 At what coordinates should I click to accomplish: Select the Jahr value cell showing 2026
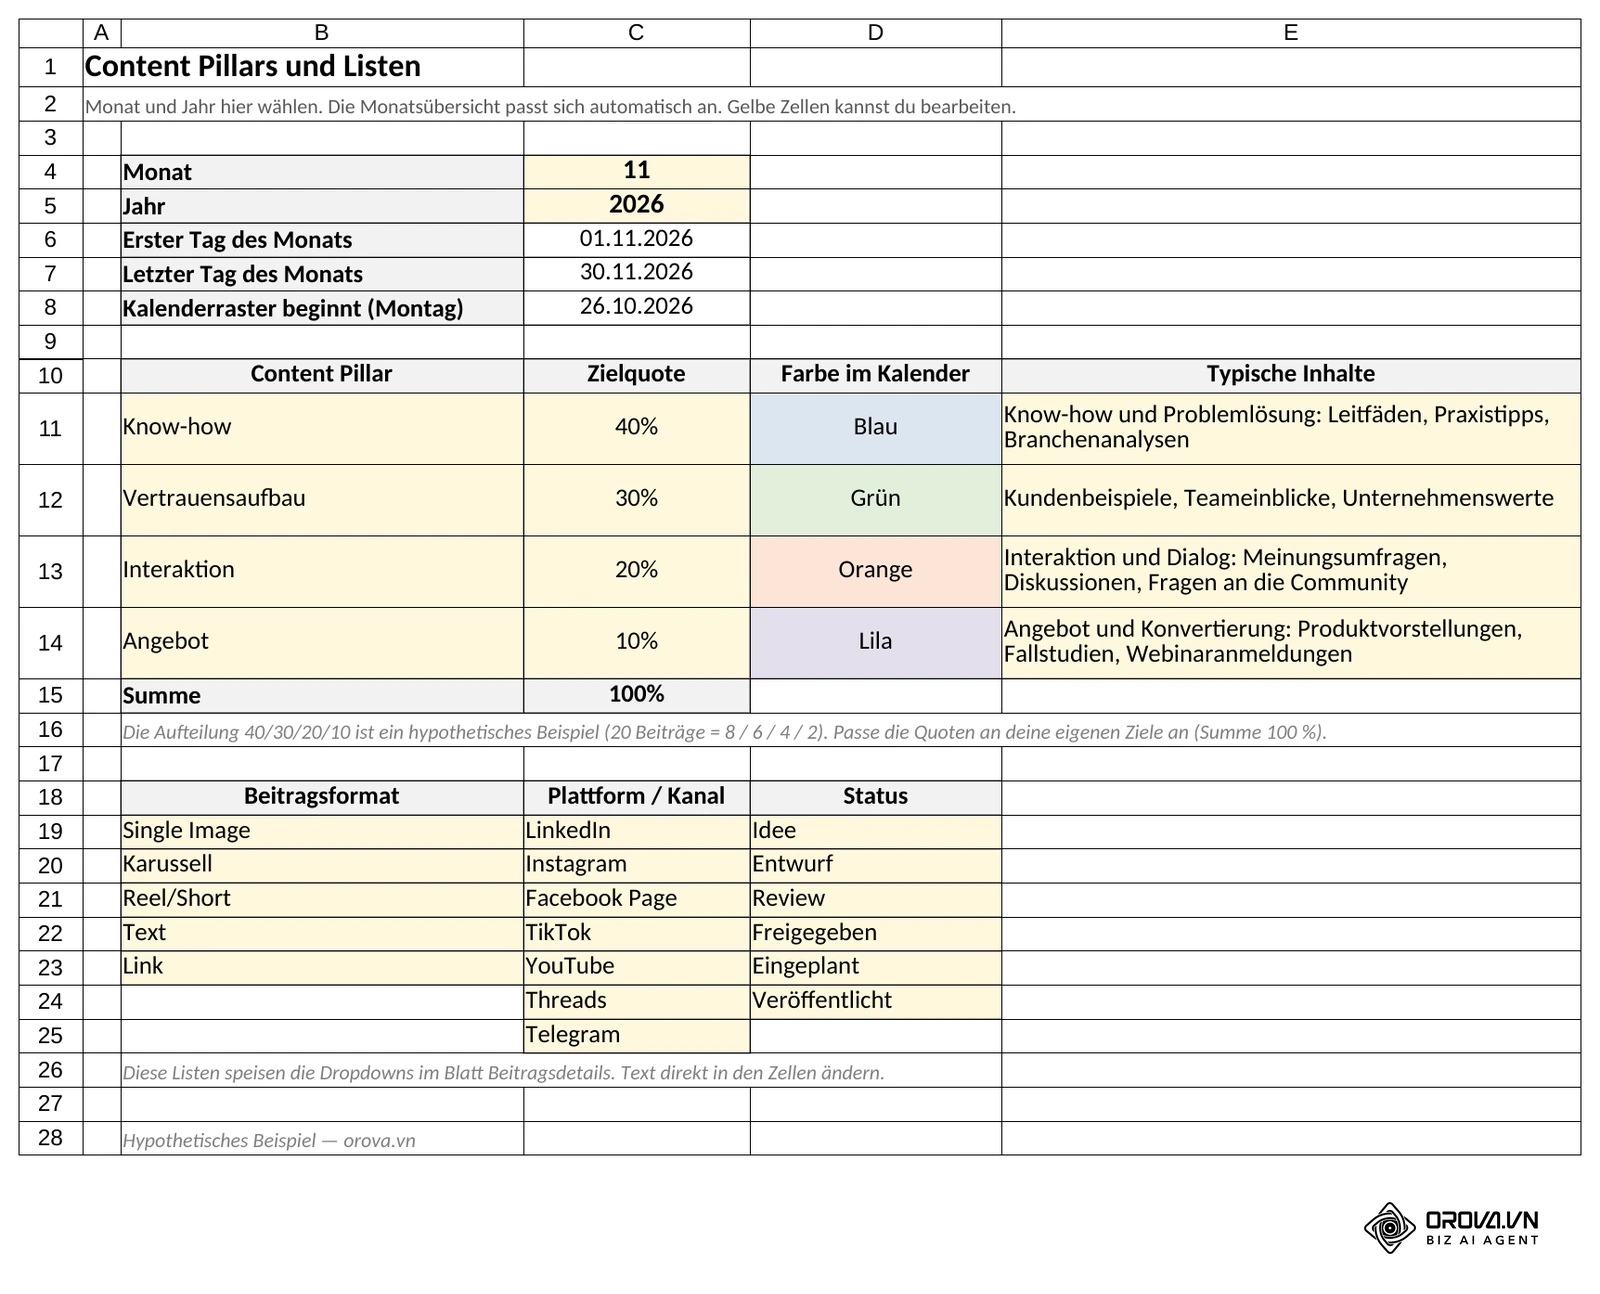click(x=636, y=206)
